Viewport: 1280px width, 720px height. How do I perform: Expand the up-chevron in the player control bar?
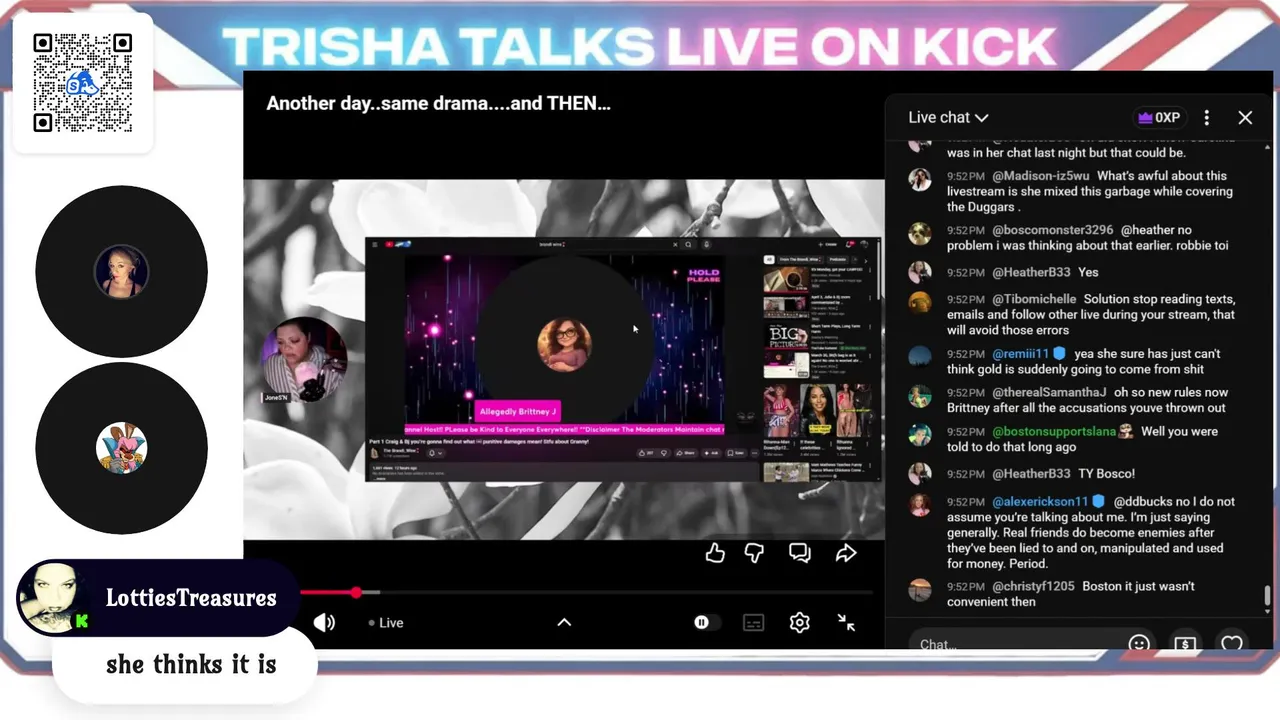(x=564, y=622)
